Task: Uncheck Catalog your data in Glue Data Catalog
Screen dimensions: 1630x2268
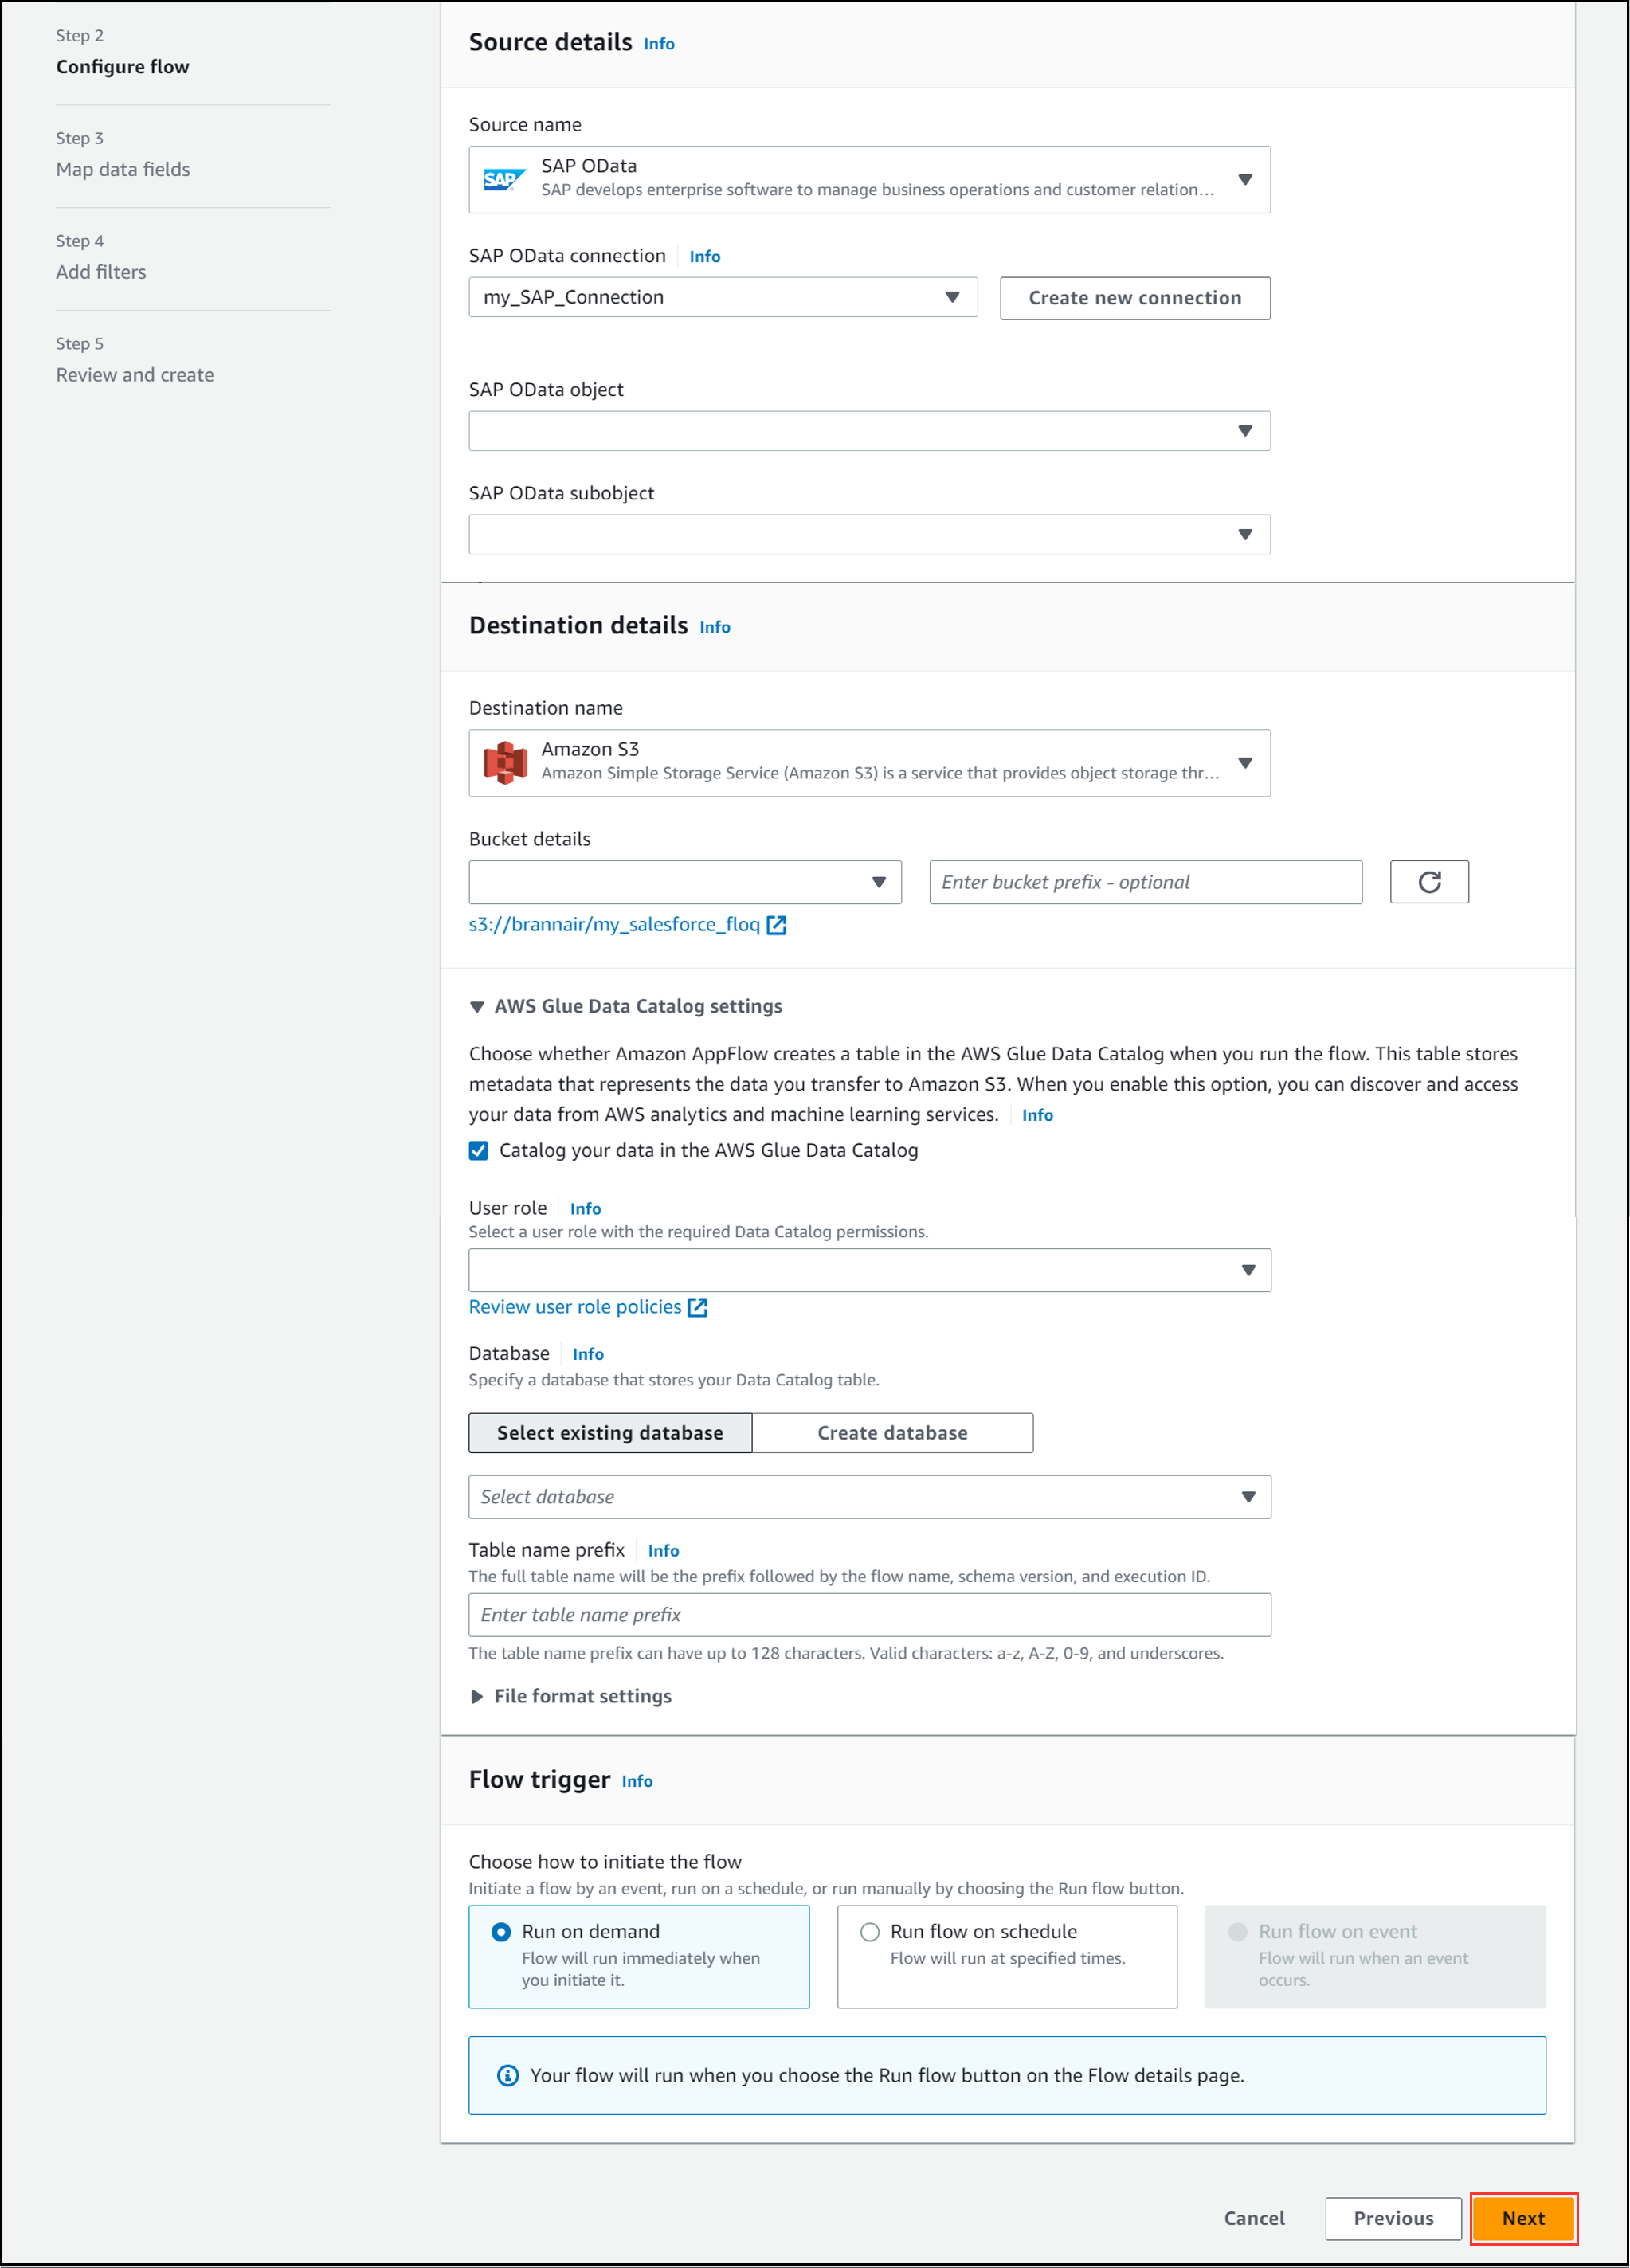Action: (x=479, y=1150)
